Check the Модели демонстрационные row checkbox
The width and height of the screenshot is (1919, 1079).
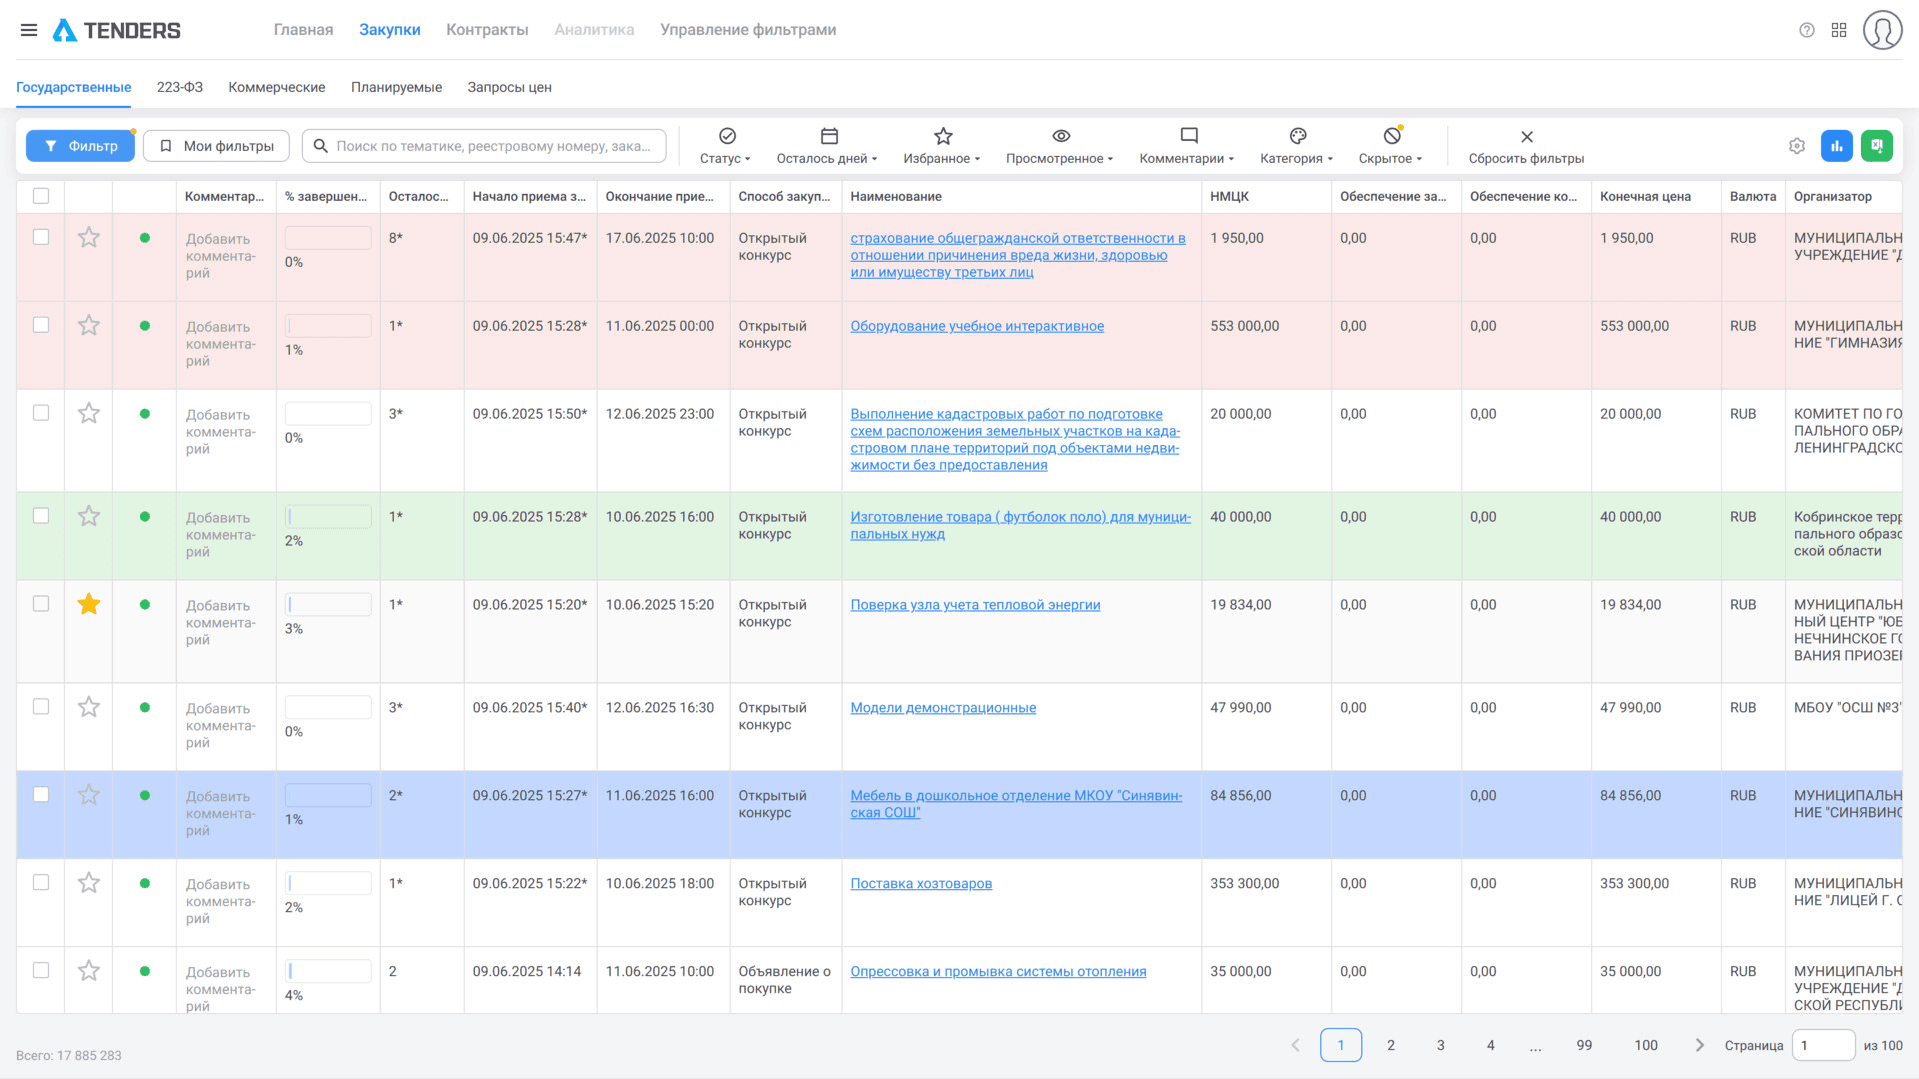[41, 708]
